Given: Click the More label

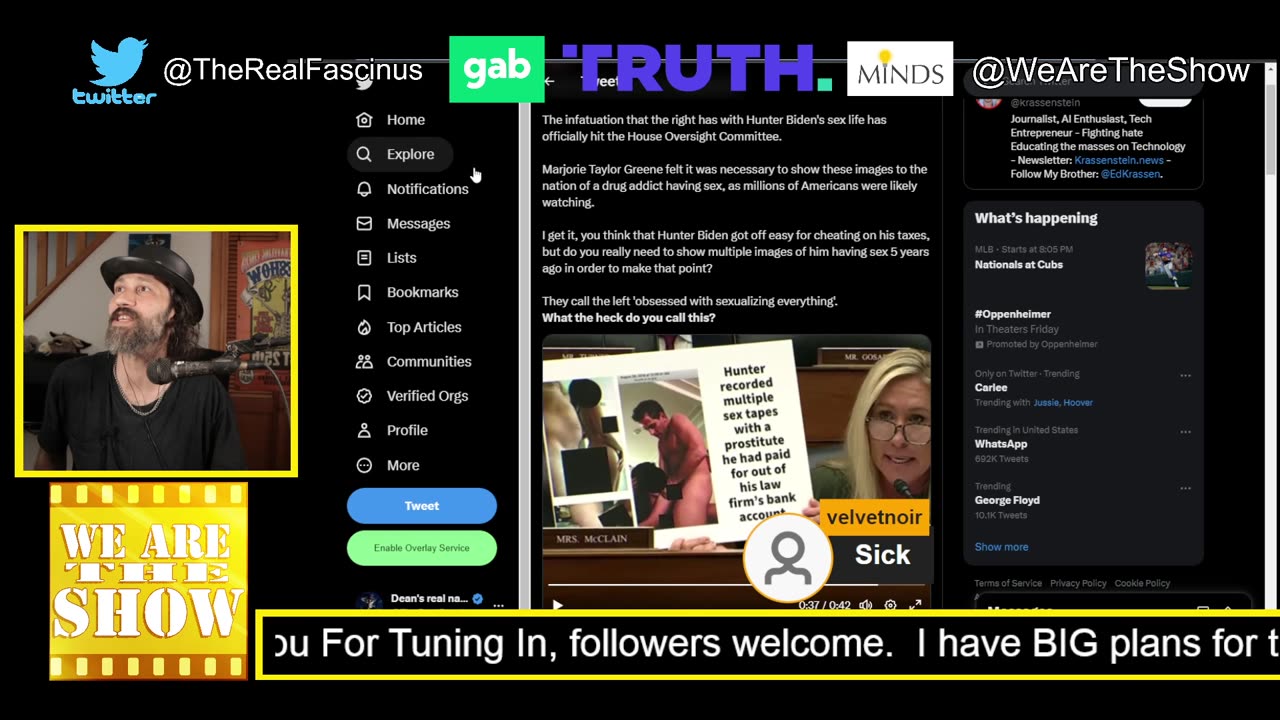Looking at the screenshot, I should 403,465.
